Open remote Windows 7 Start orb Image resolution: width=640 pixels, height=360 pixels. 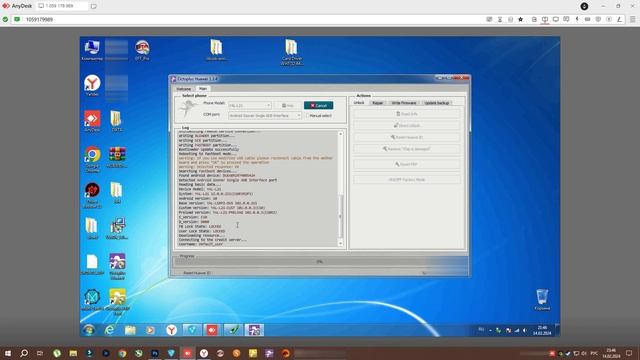click(89, 330)
